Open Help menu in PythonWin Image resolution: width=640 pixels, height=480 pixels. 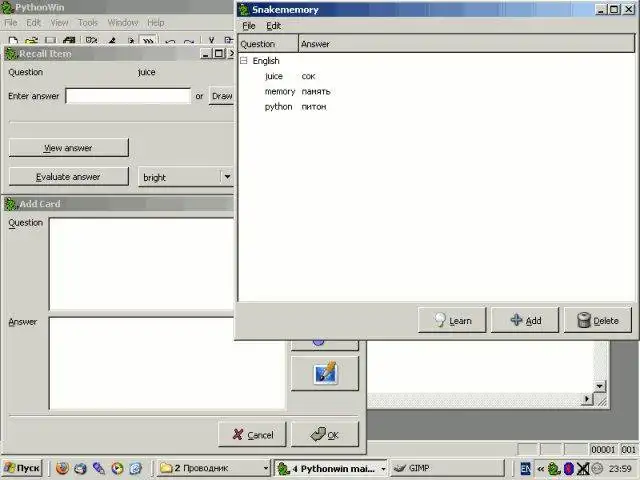(156, 23)
